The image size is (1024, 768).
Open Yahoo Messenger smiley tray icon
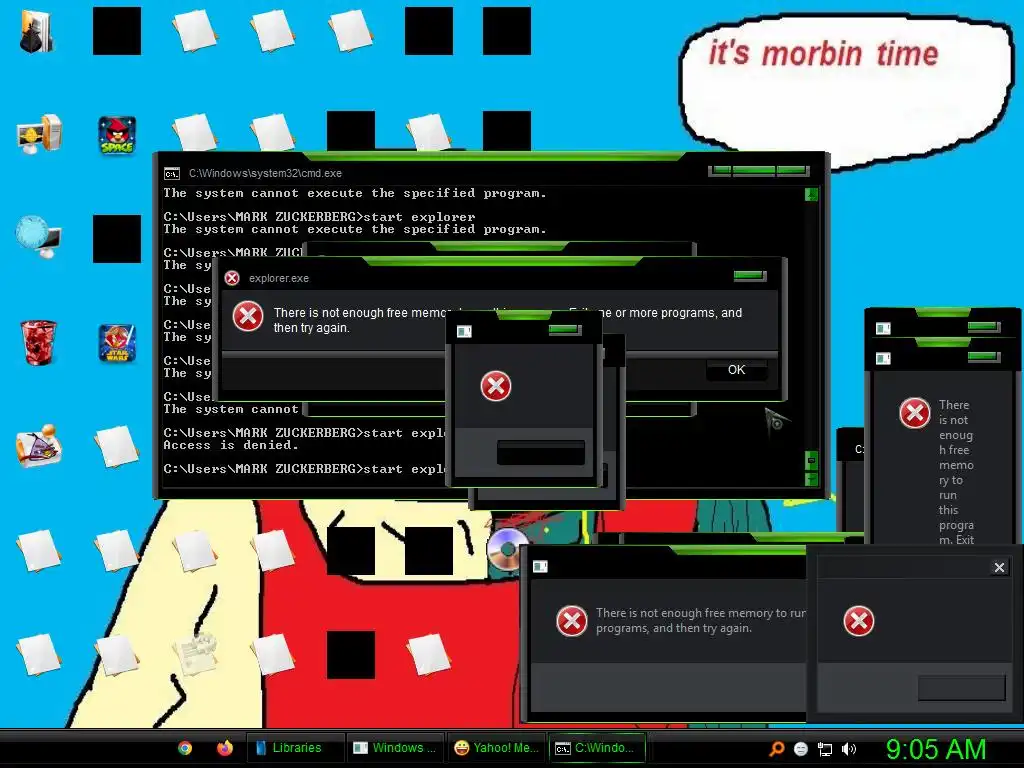click(x=801, y=749)
